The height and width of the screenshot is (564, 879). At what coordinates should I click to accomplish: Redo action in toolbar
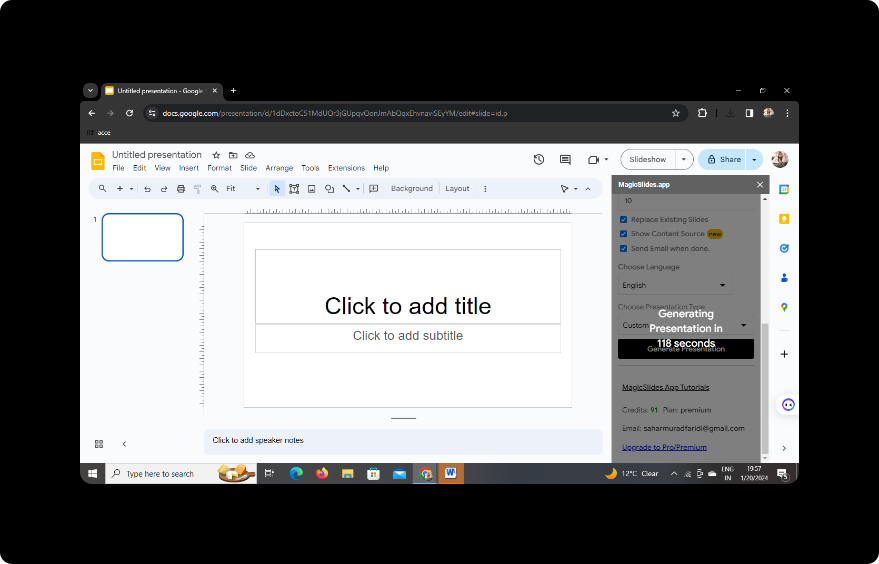164,189
